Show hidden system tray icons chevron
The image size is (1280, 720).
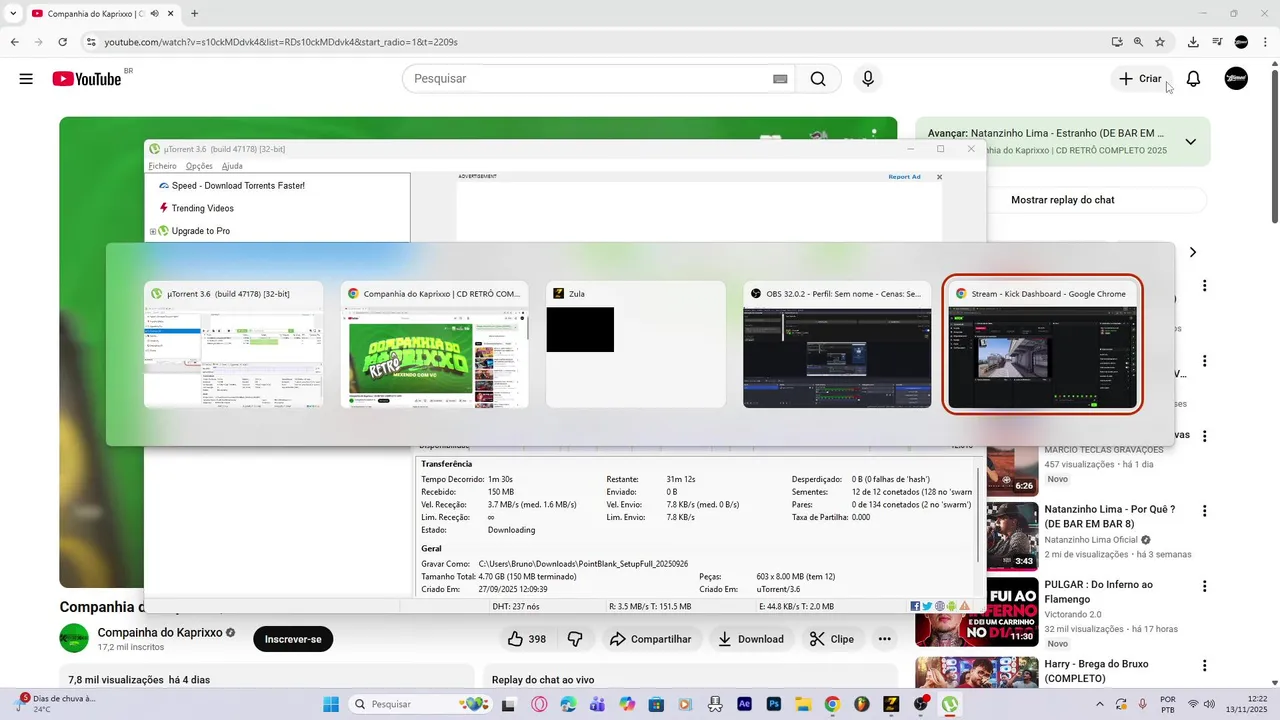[x=1100, y=704]
